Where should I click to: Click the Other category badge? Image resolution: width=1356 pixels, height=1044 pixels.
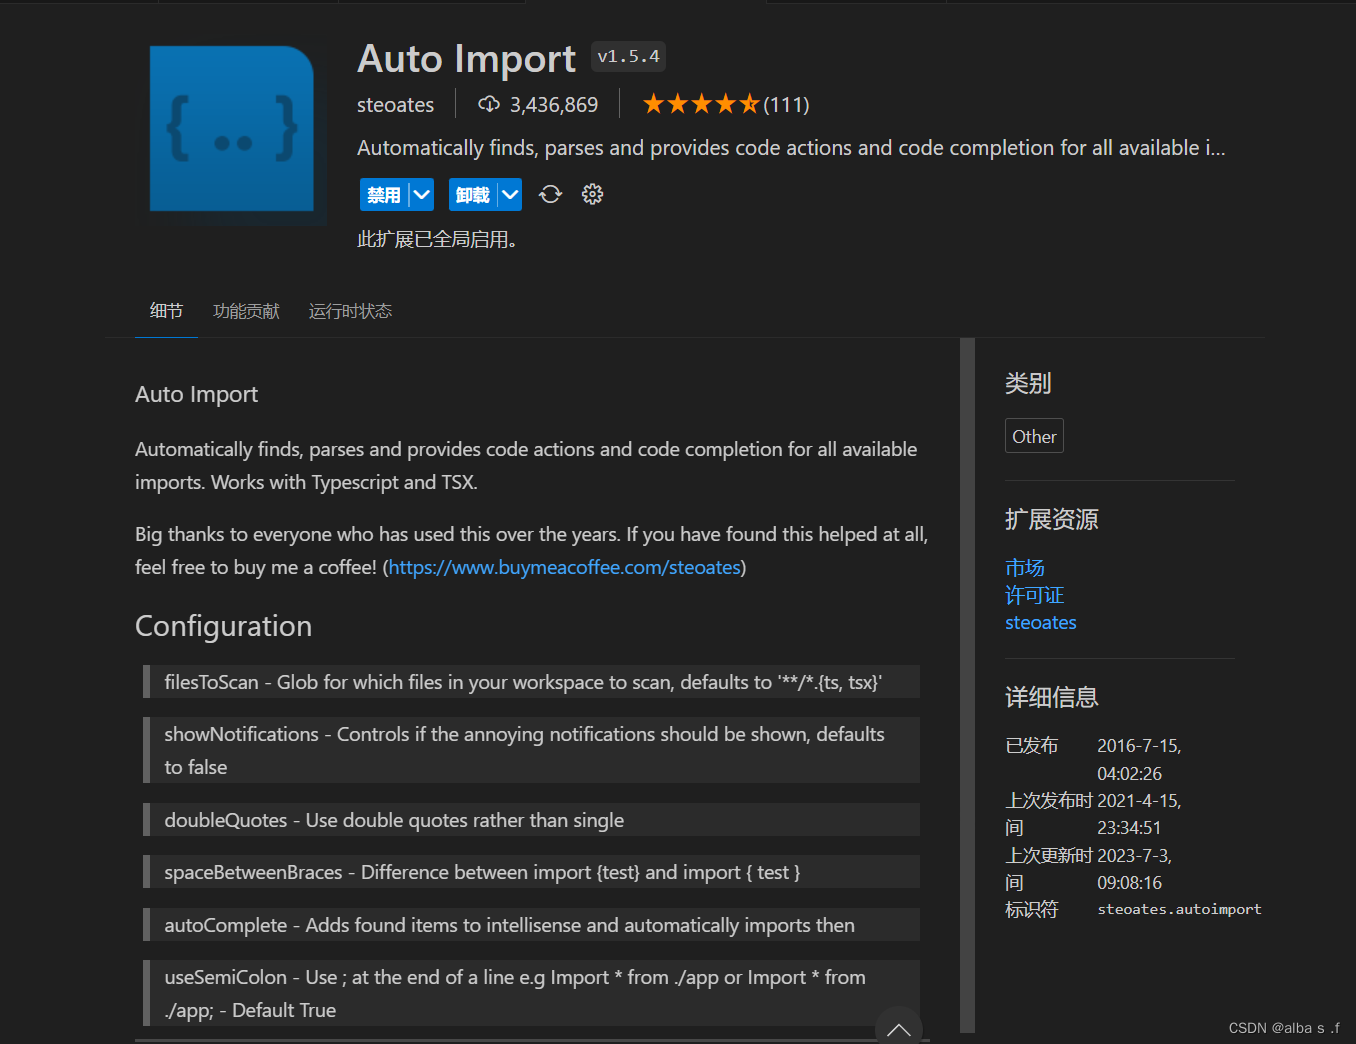pyautogui.click(x=1034, y=435)
